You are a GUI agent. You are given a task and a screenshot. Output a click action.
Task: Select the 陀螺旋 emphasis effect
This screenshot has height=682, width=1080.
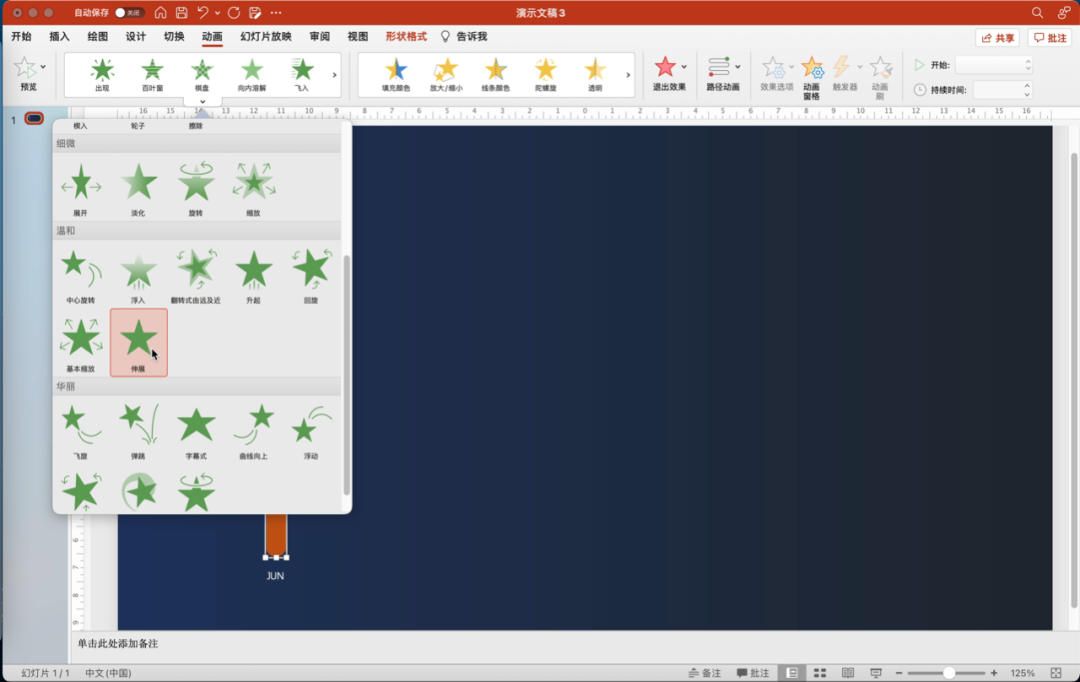coord(546,74)
